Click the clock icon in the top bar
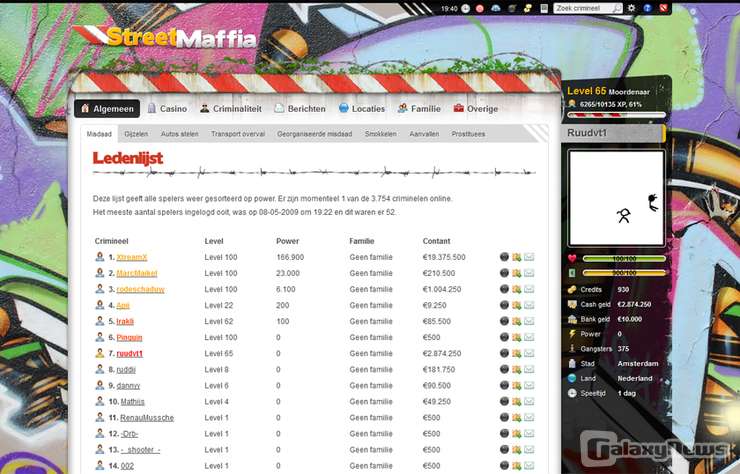 click(x=465, y=8)
